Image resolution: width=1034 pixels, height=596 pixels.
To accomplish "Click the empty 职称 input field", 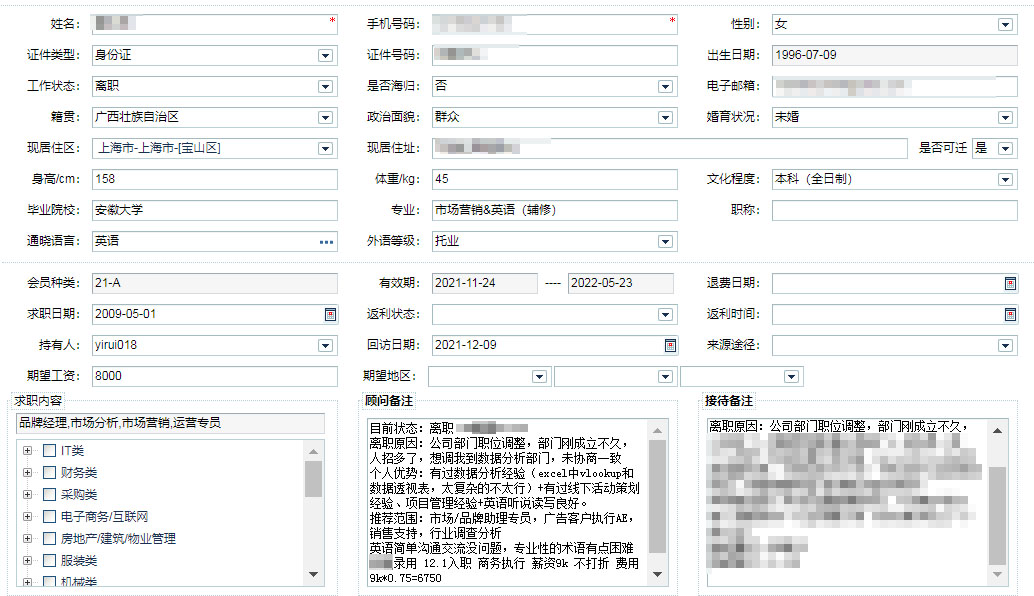I will point(895,210).
